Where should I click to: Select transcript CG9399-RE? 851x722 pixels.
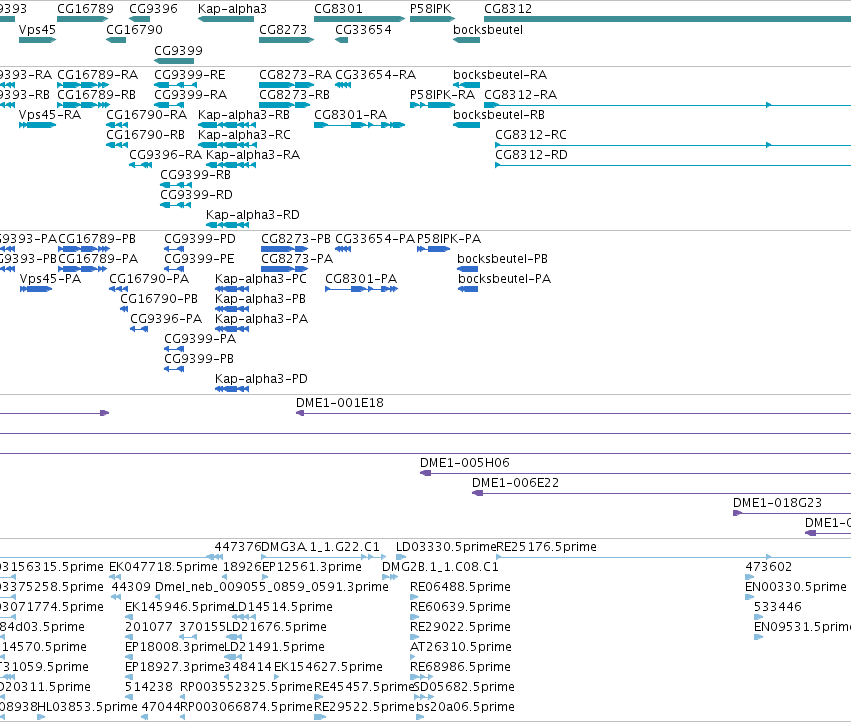[x=189, y=74]
